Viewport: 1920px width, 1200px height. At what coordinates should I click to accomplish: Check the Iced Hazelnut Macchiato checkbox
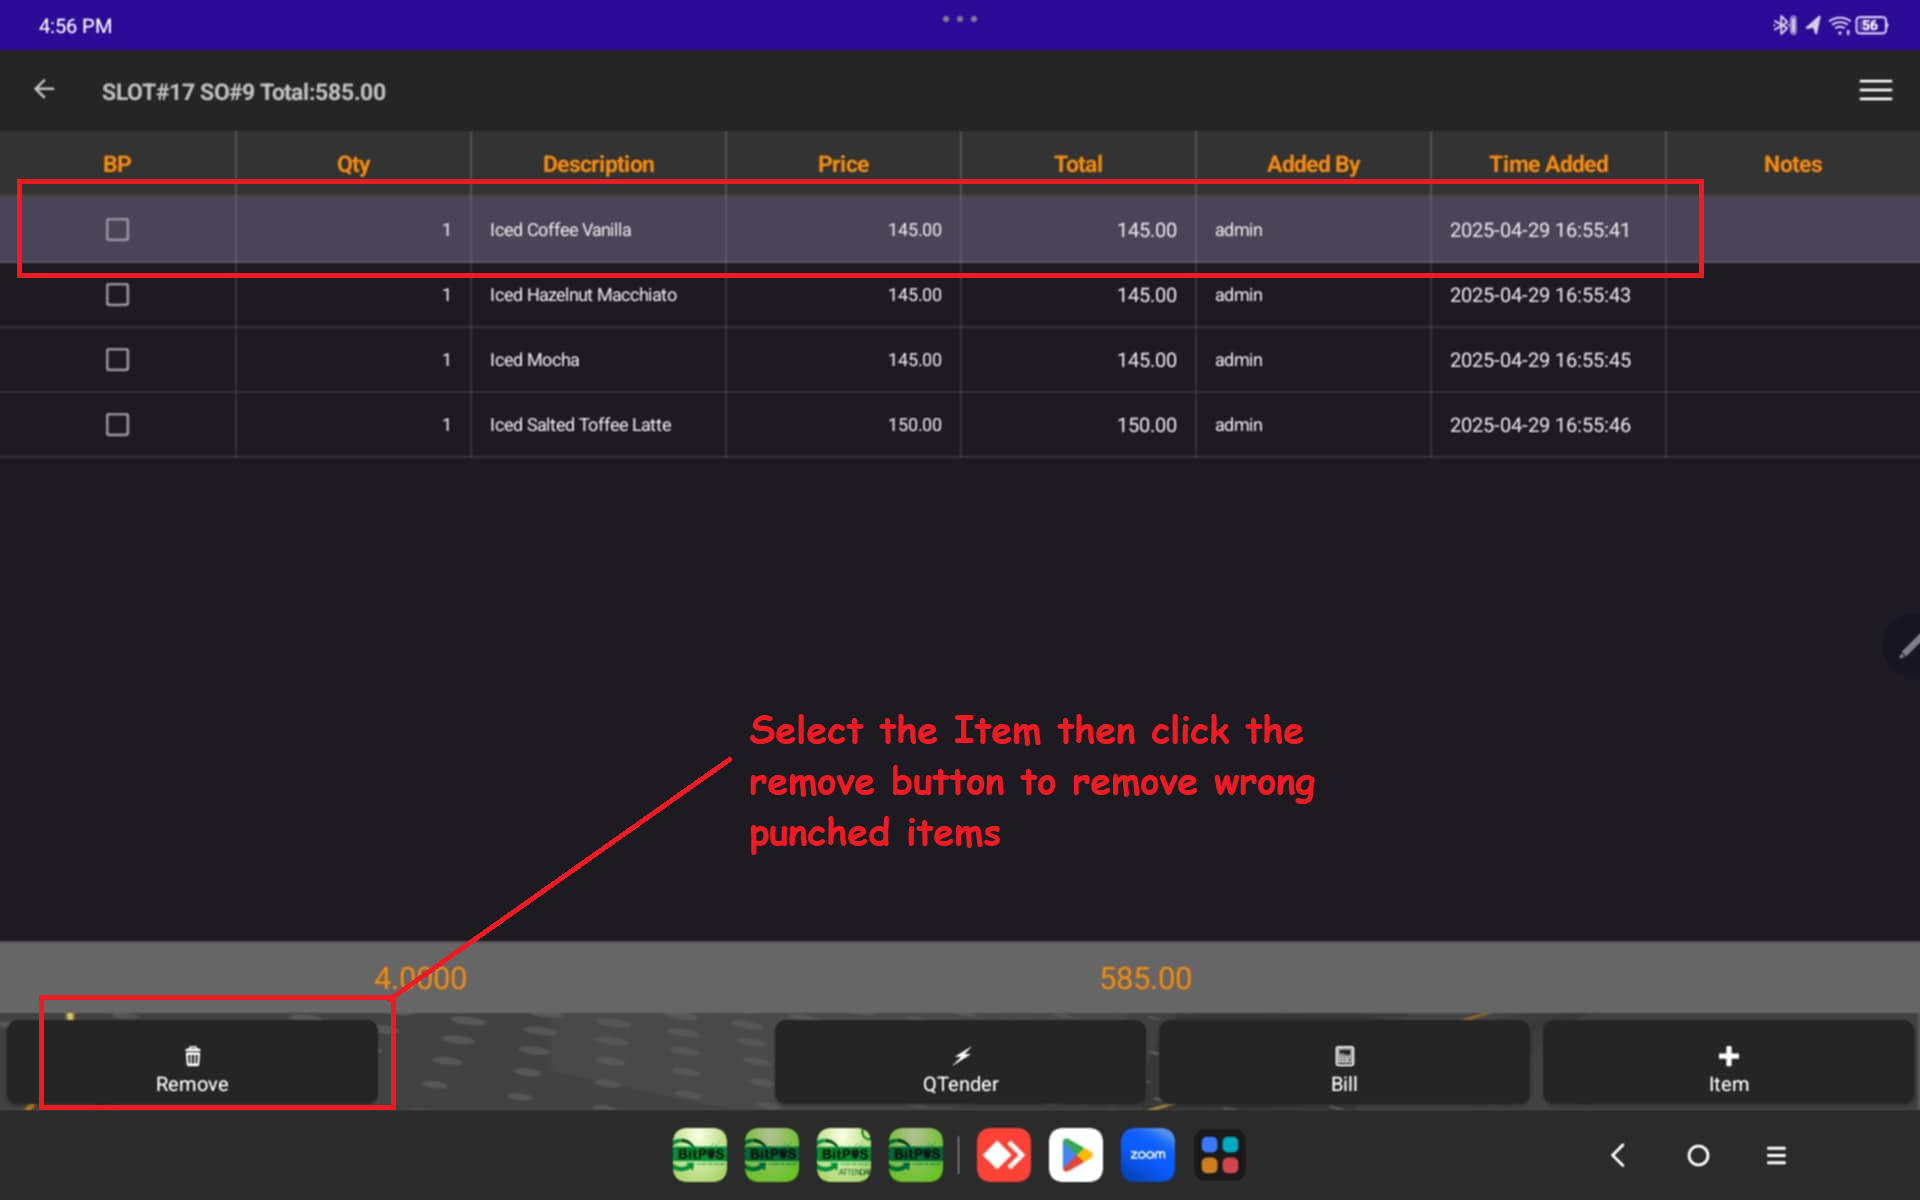[117, 295]
